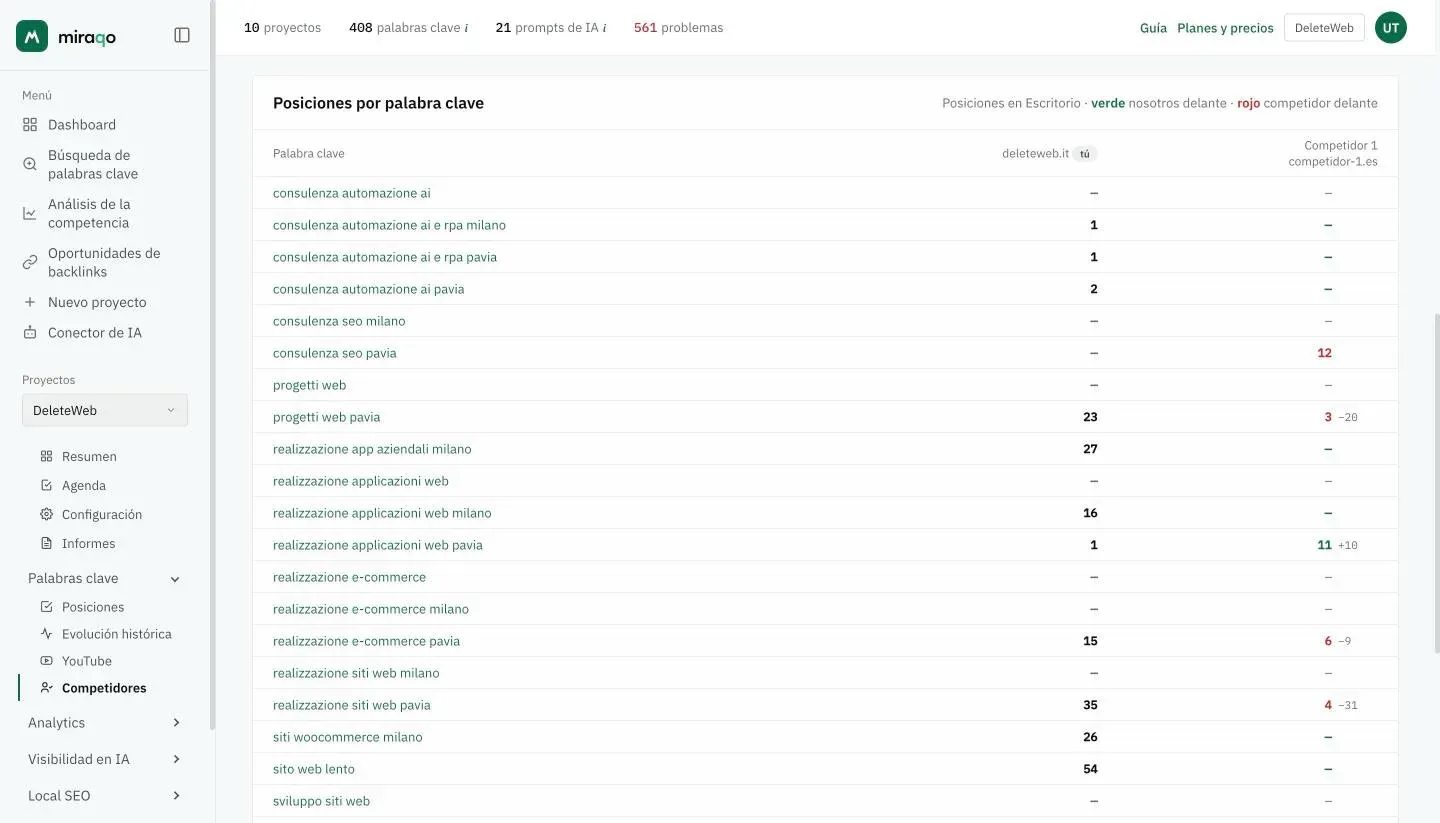Open the YouTube submenu item
Screen dimensions: 1440x823
87,661
